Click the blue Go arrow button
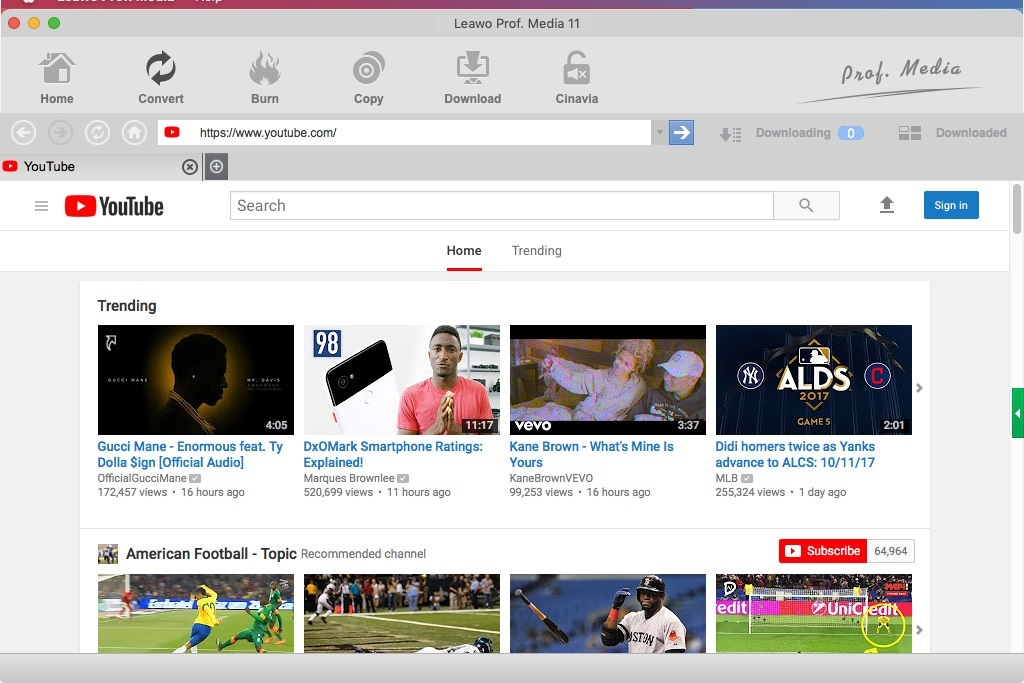The width and height of the screenshot is (1024, 683). pos(681,133)
